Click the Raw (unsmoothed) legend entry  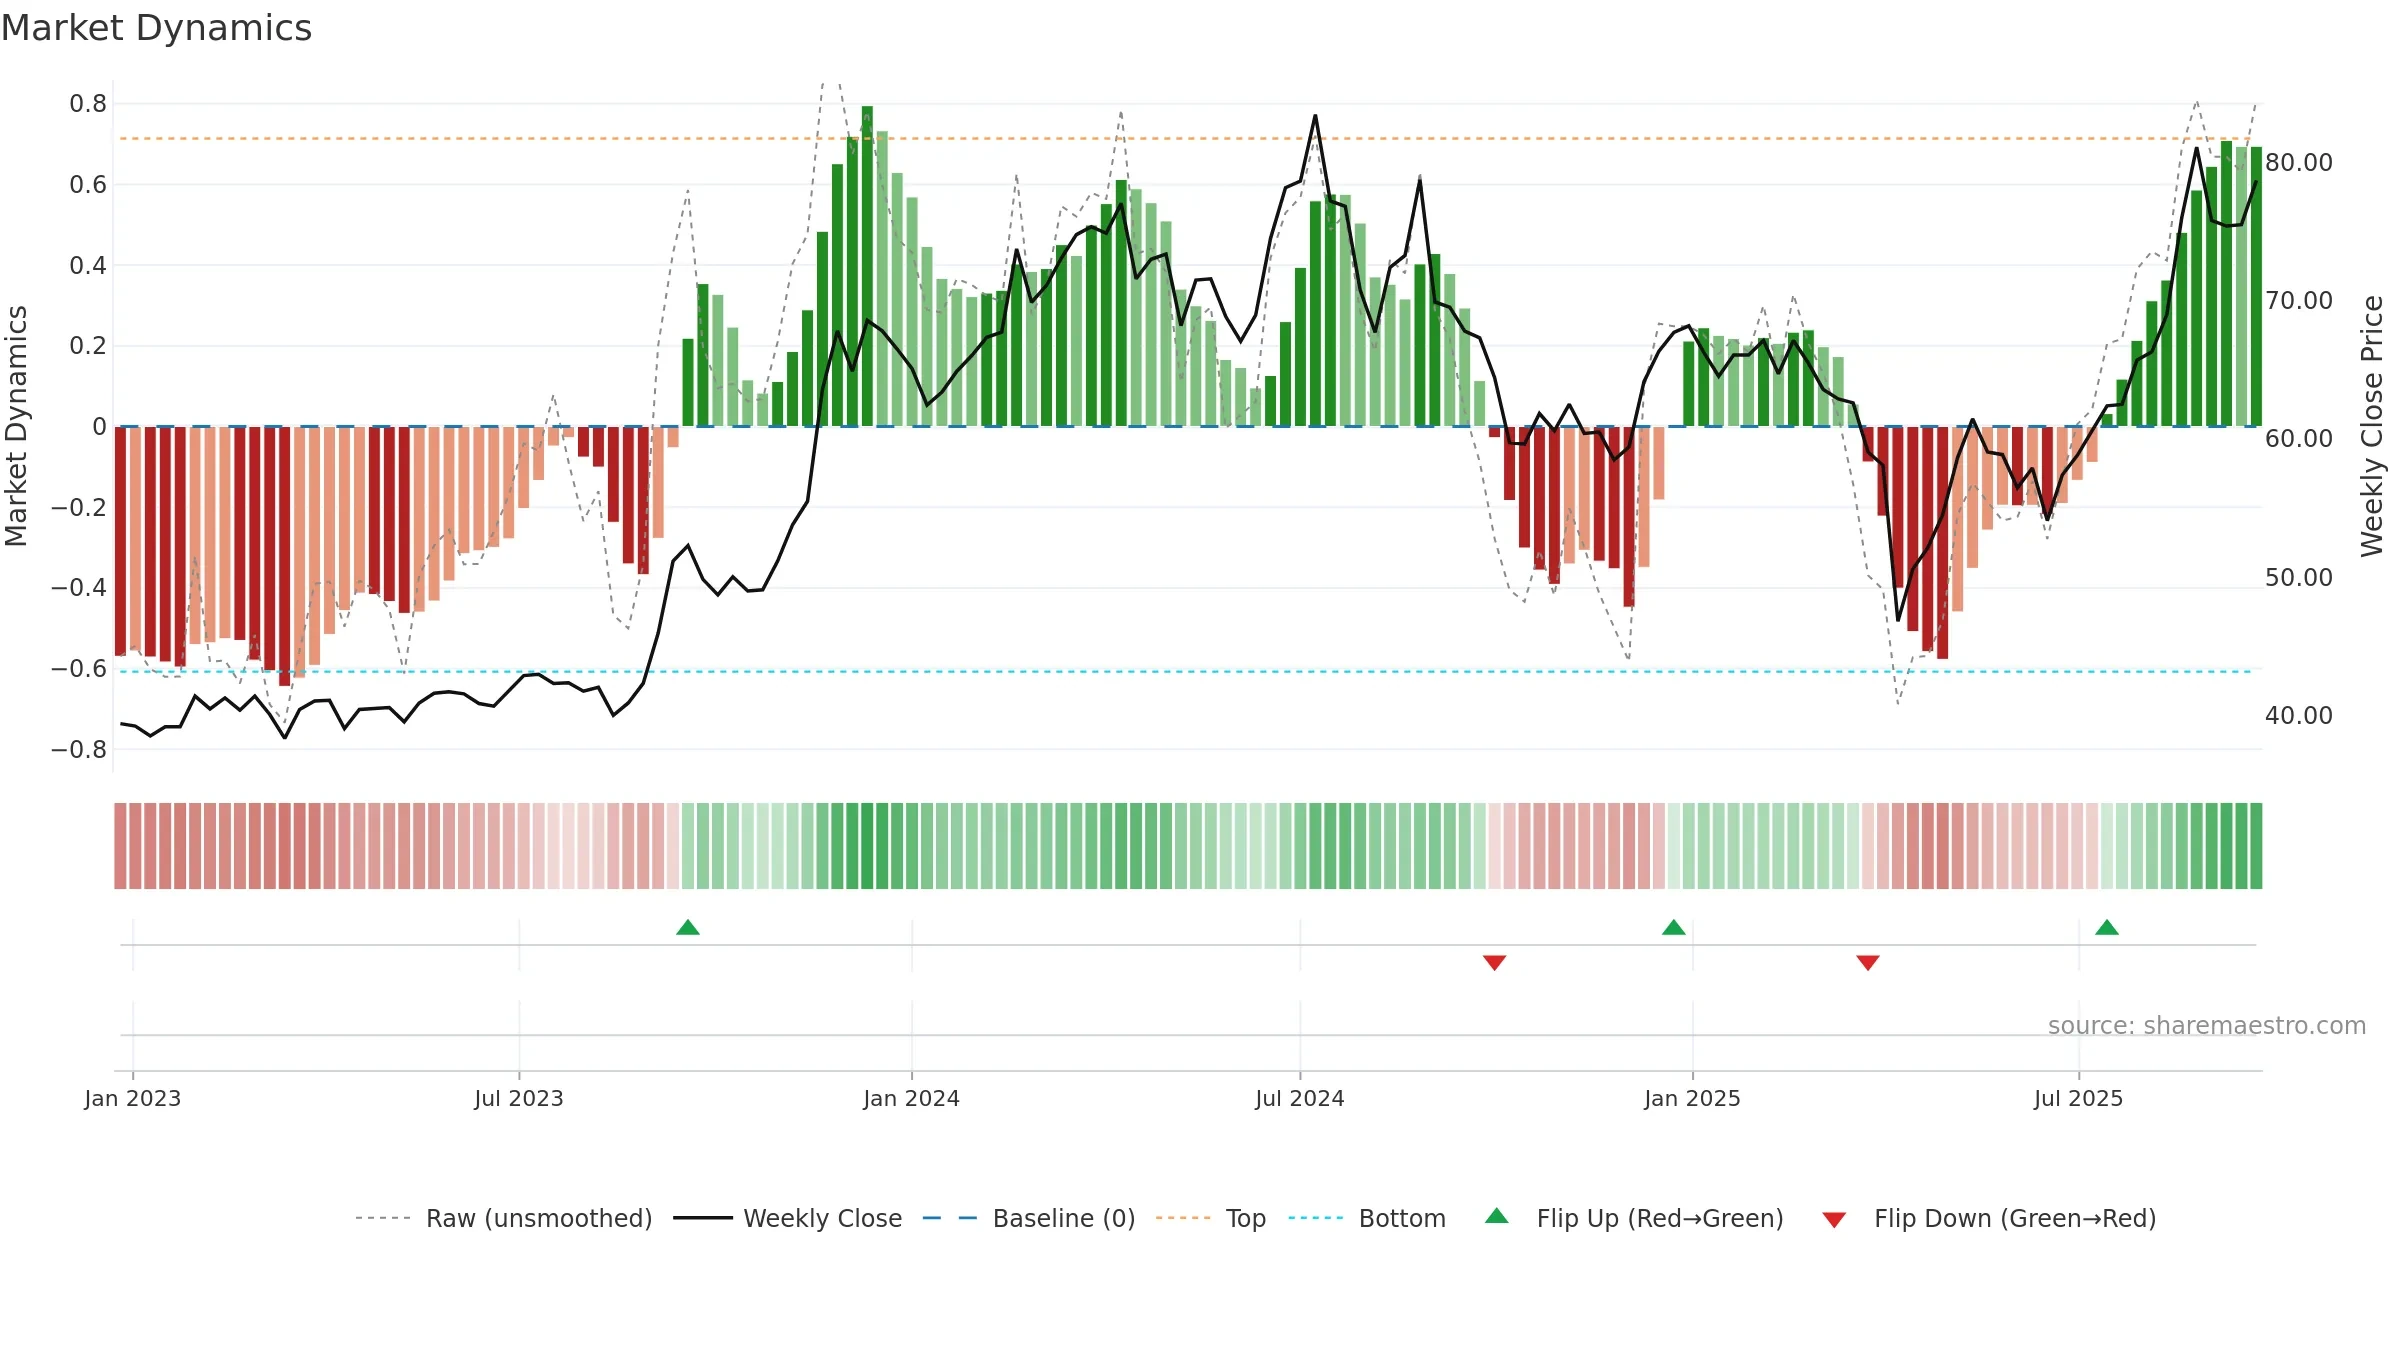tap(504, 1218)
